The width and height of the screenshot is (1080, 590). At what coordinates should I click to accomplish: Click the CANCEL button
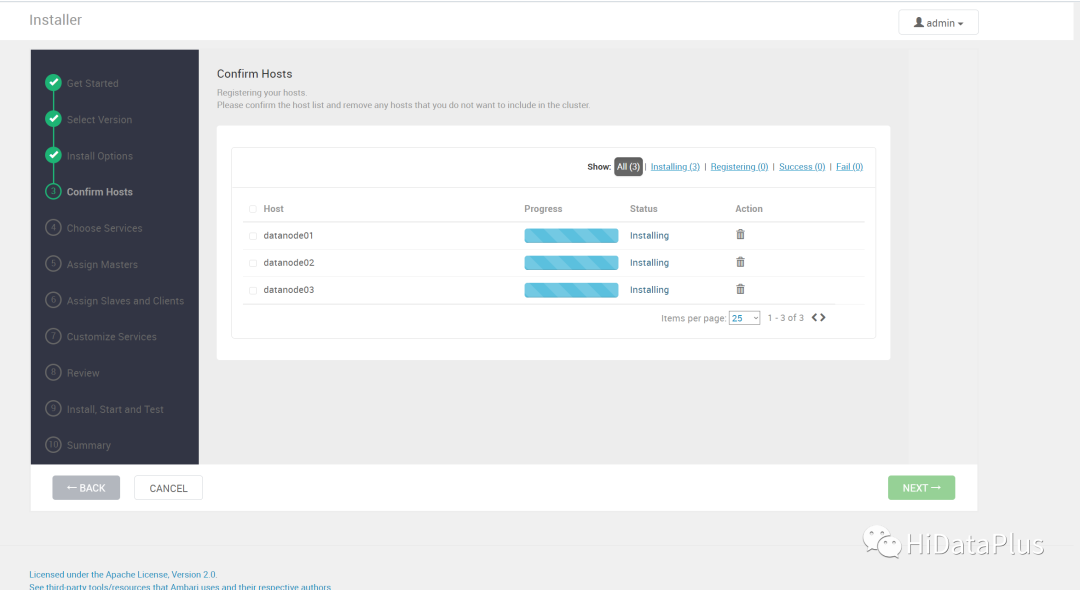click(168, 488)
